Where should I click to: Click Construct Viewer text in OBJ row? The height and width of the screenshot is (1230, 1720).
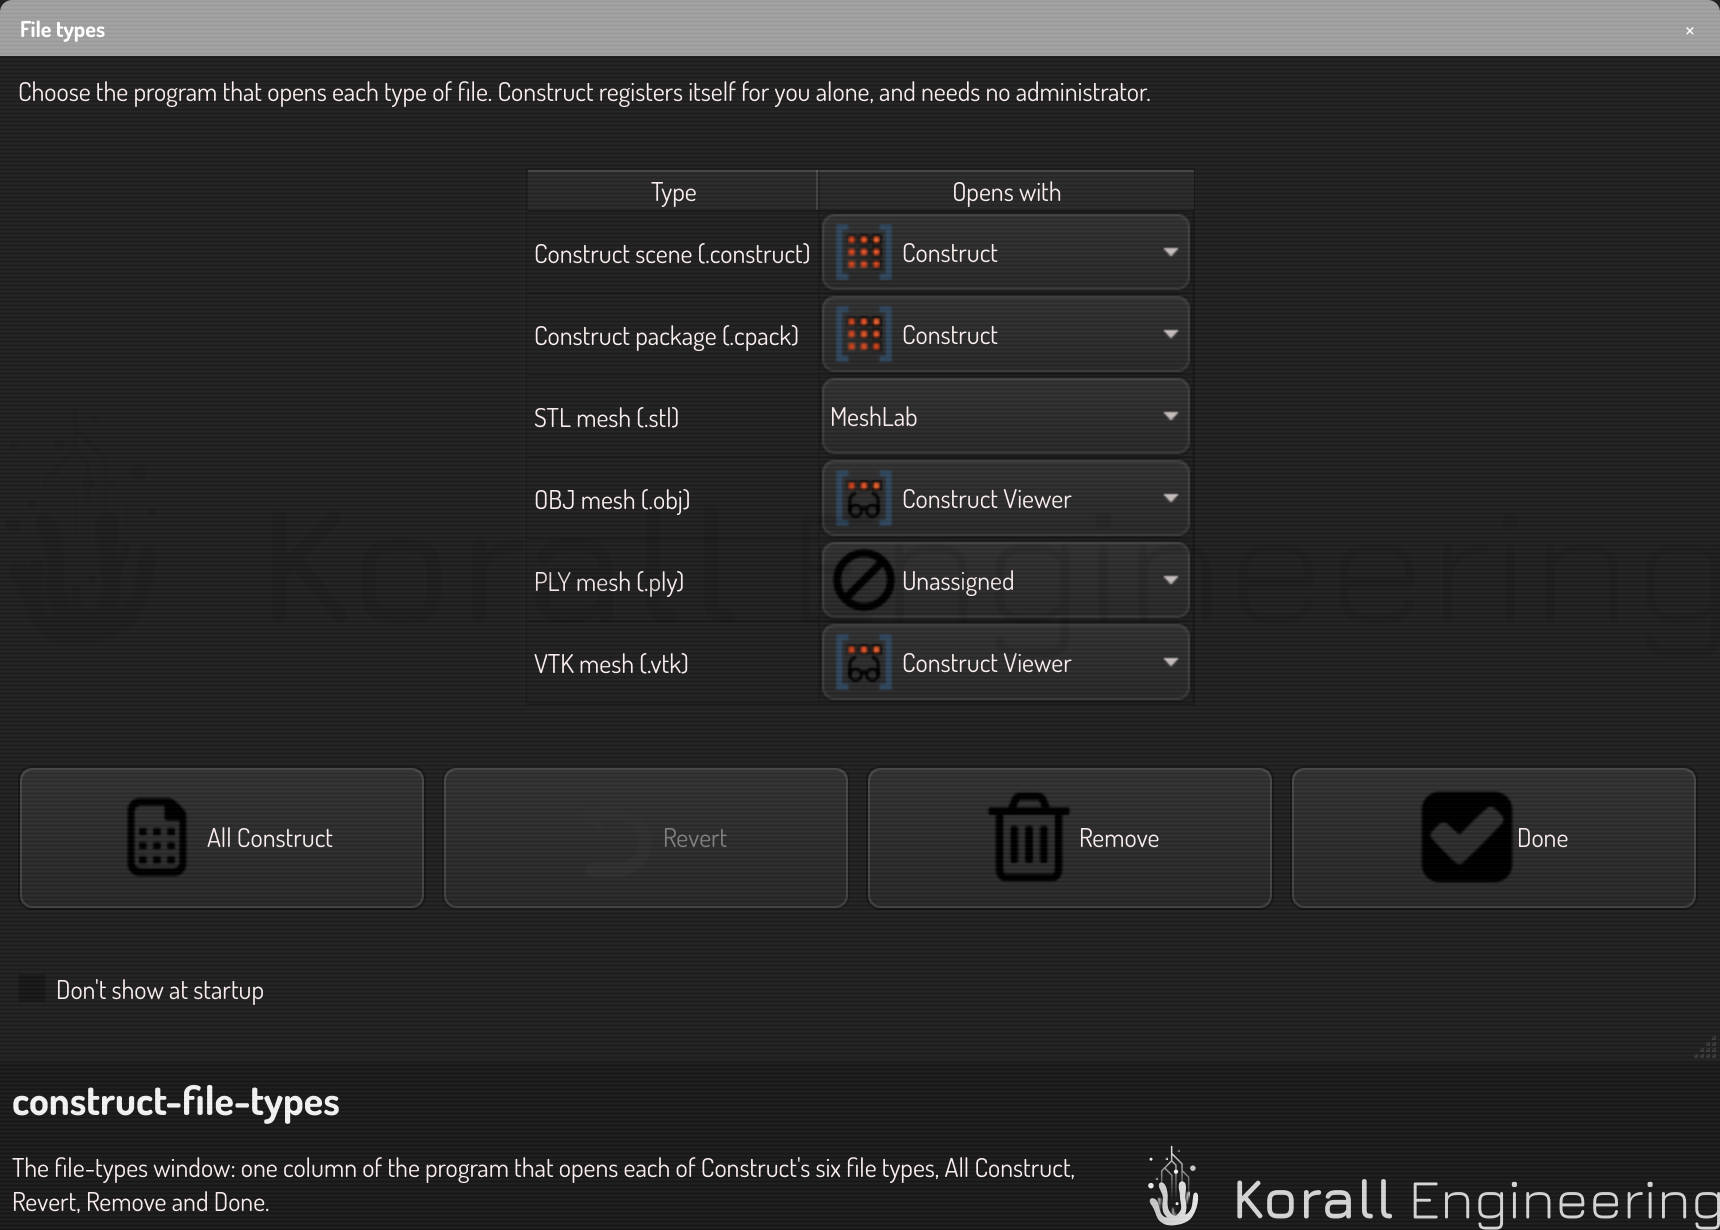[x=986, y=499]
